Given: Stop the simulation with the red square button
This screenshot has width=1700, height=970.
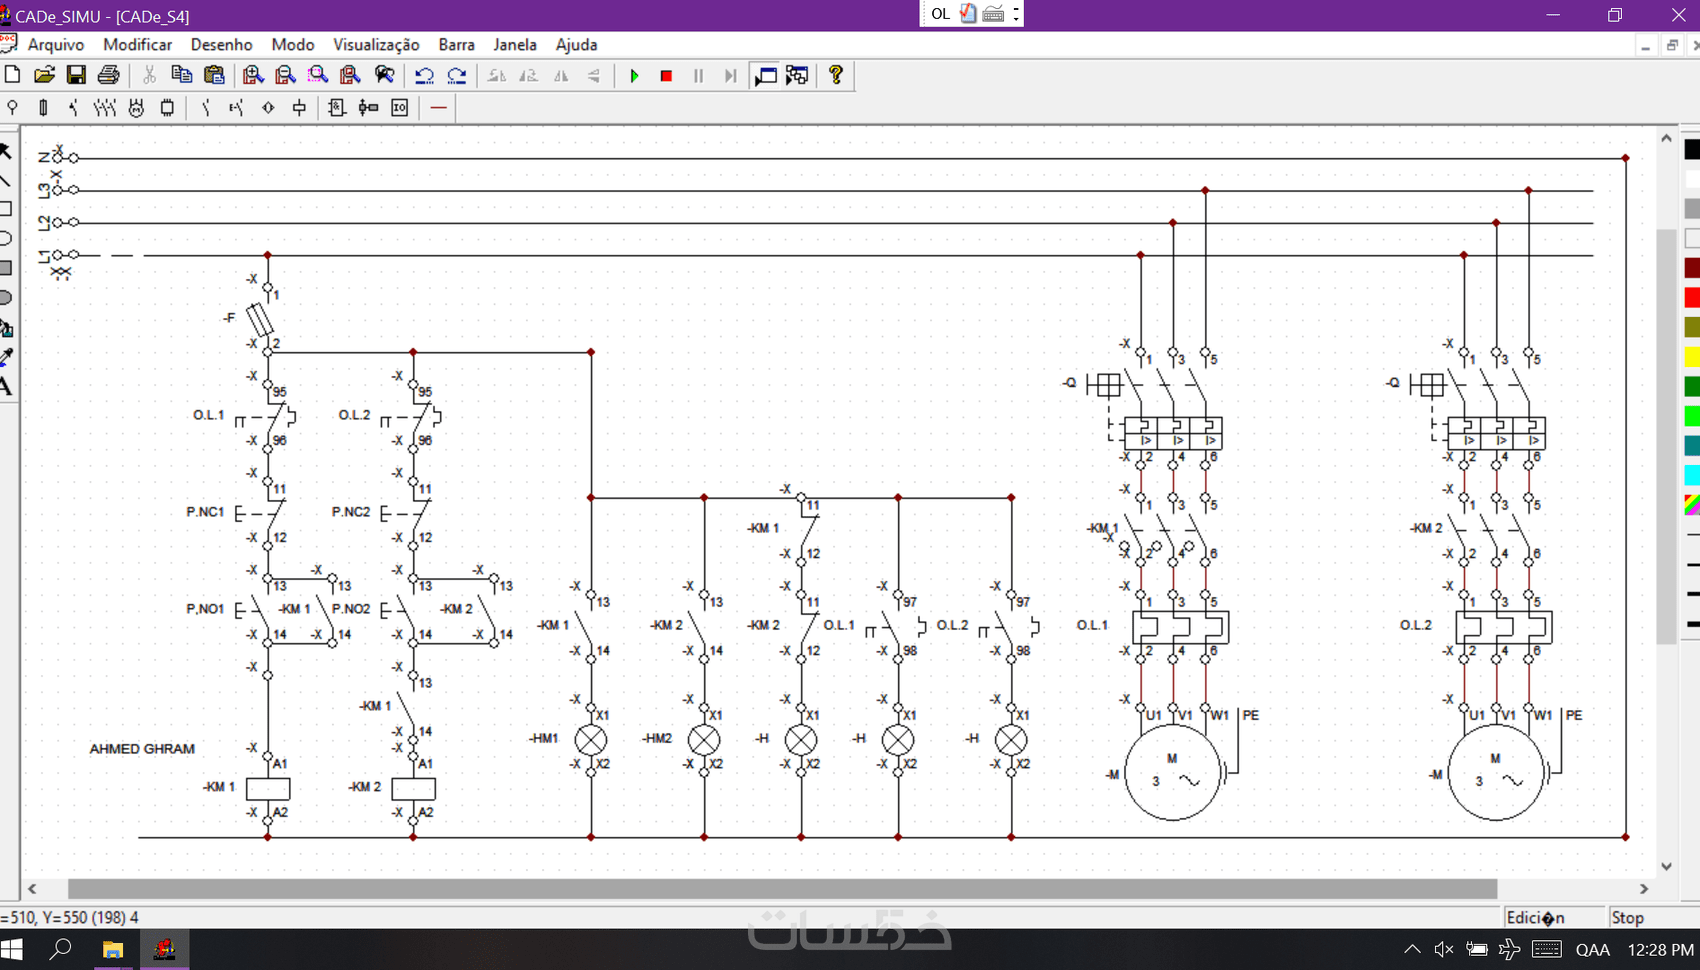Looking at the screenshot, I should pyautogui.click(x=666, y=75).
